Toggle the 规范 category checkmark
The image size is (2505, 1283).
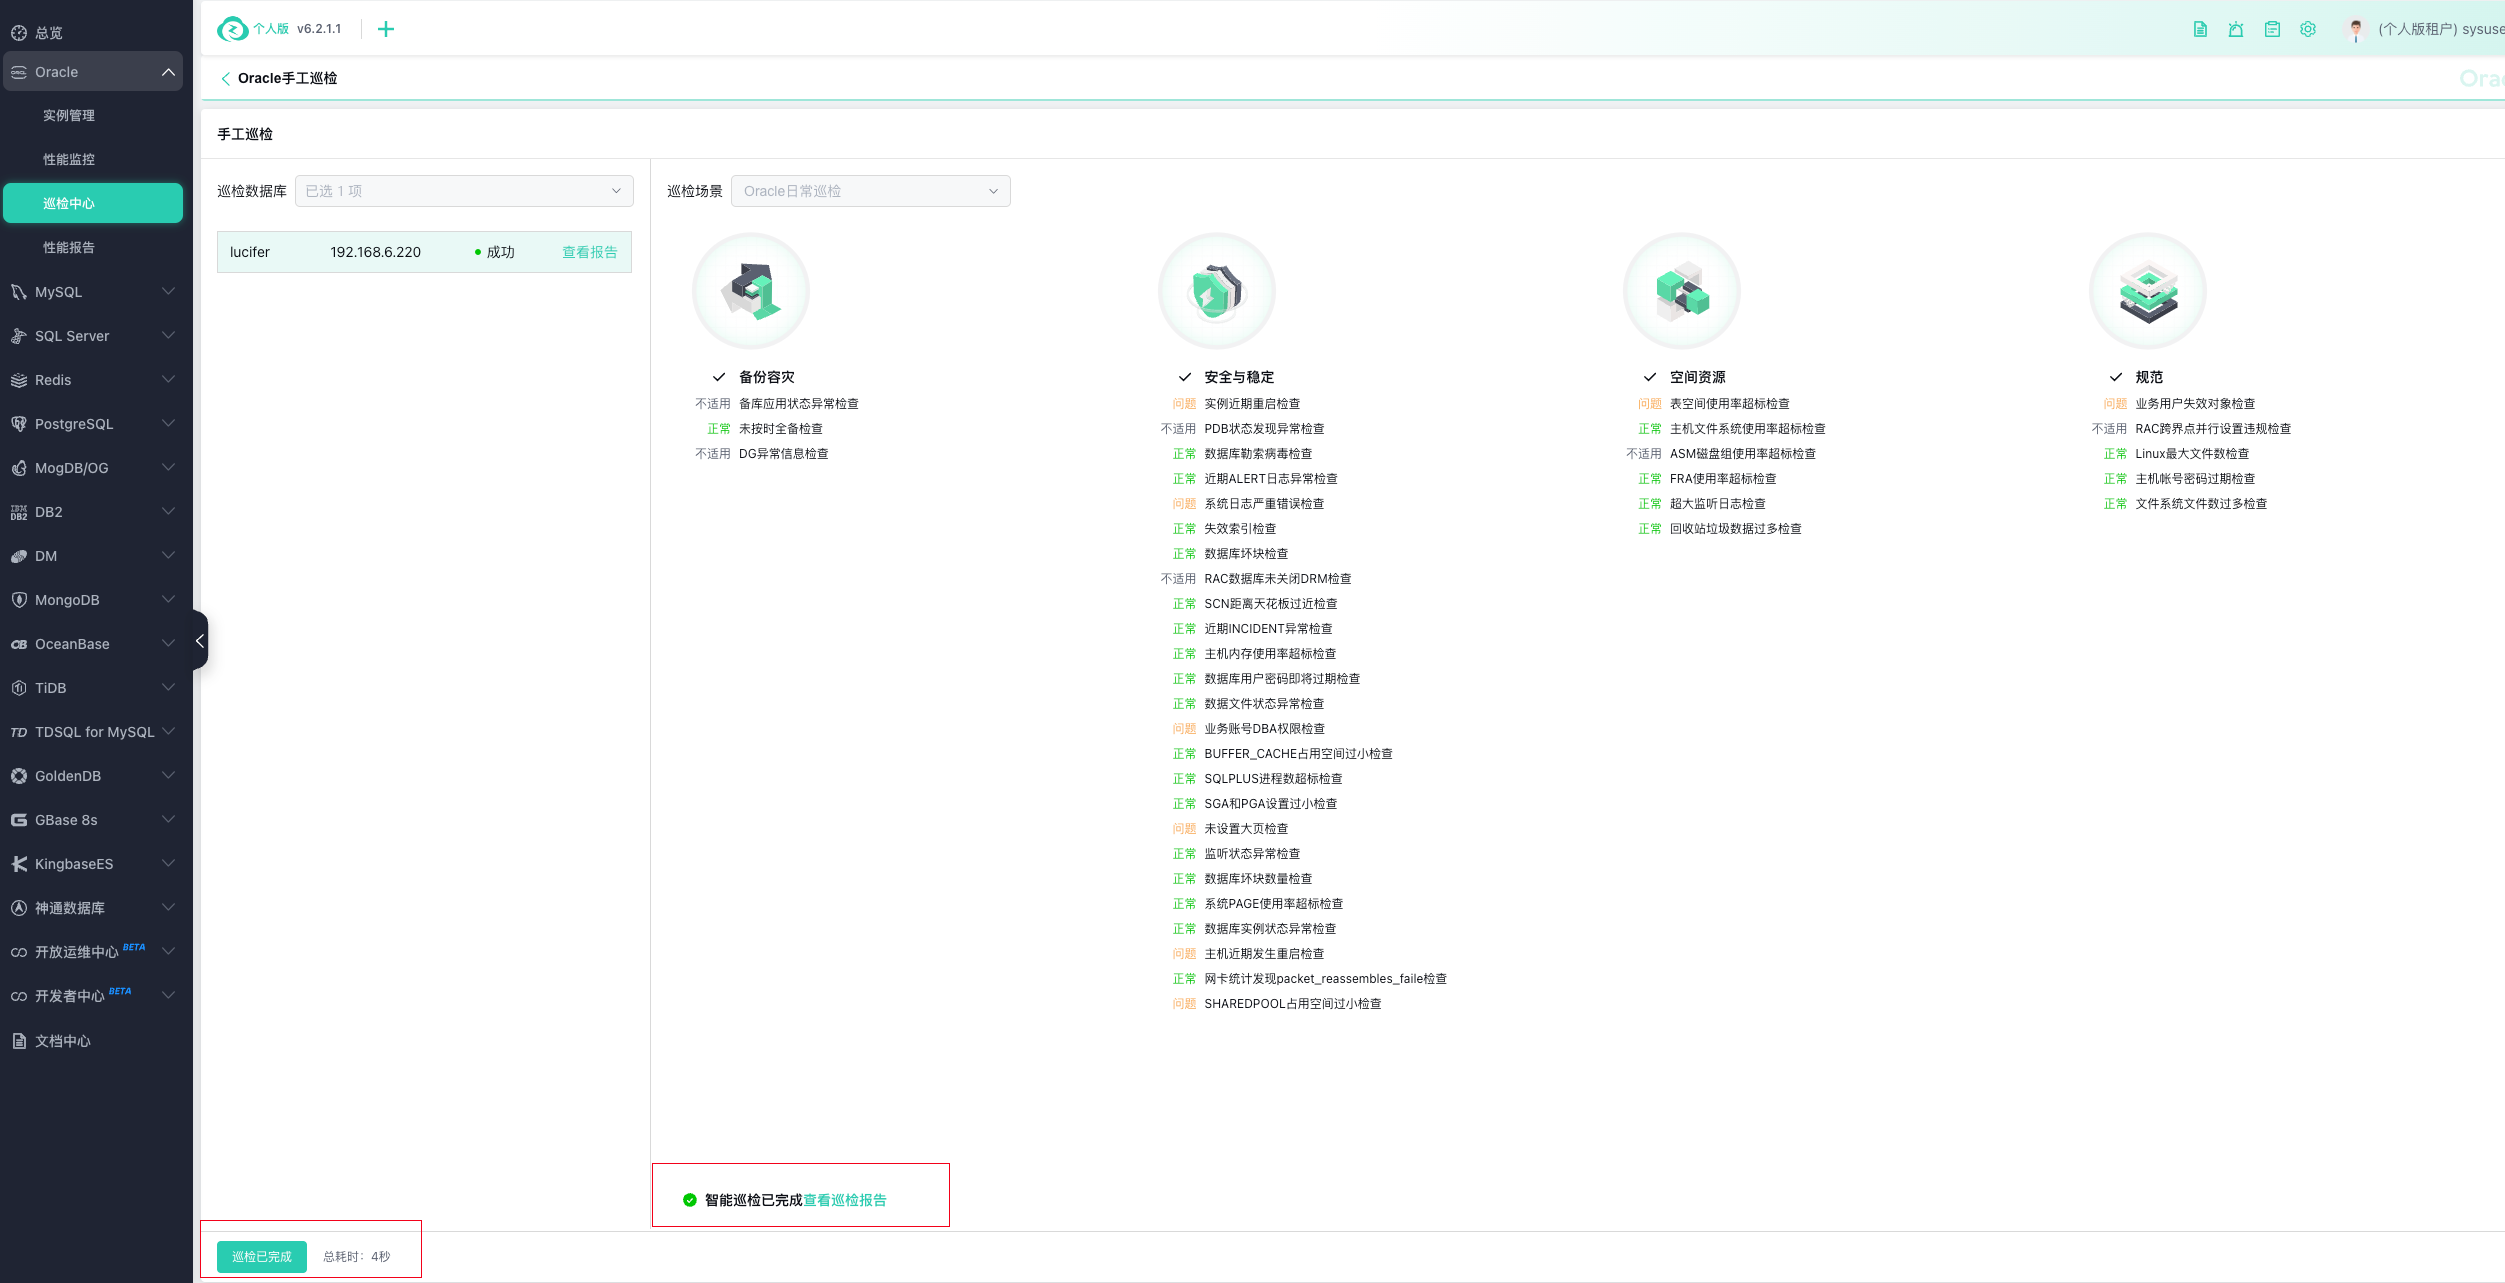coord(2115,377)
